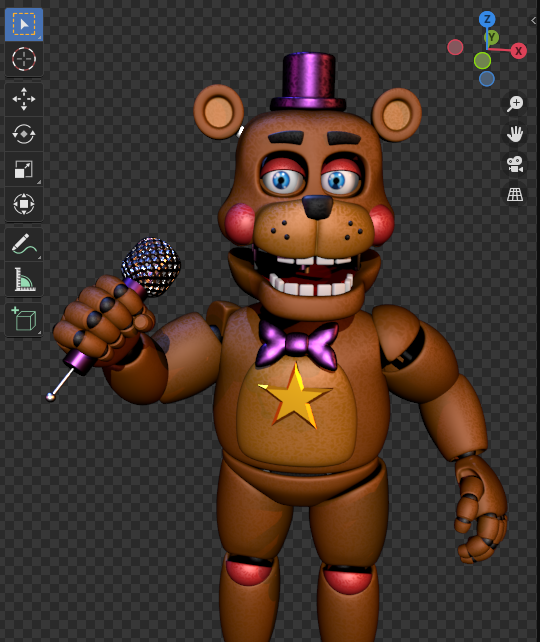Choose the Move tool

(24, 99)
